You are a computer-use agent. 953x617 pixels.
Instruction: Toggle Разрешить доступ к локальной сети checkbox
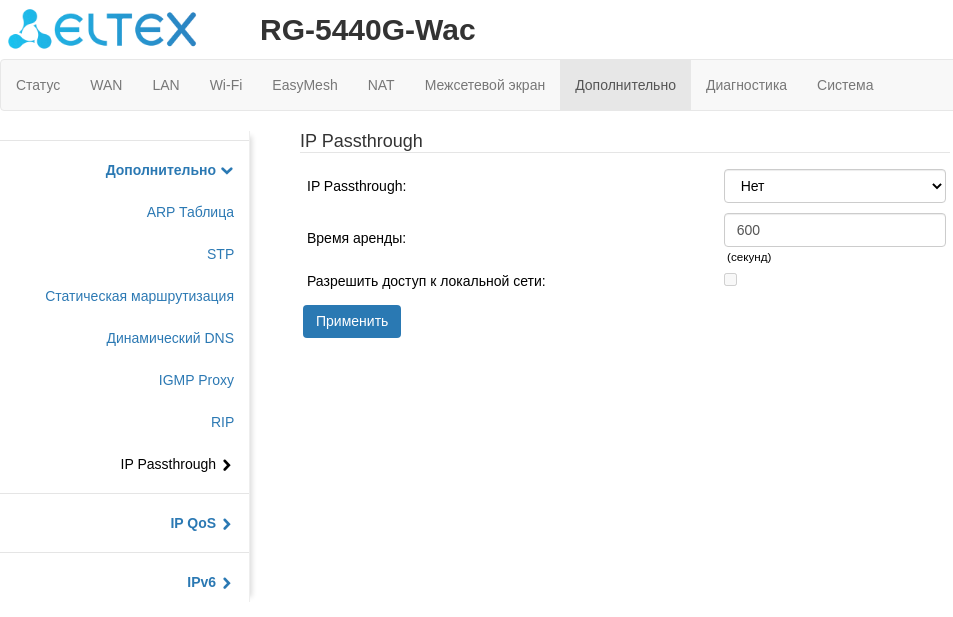(x=730, y=280)
